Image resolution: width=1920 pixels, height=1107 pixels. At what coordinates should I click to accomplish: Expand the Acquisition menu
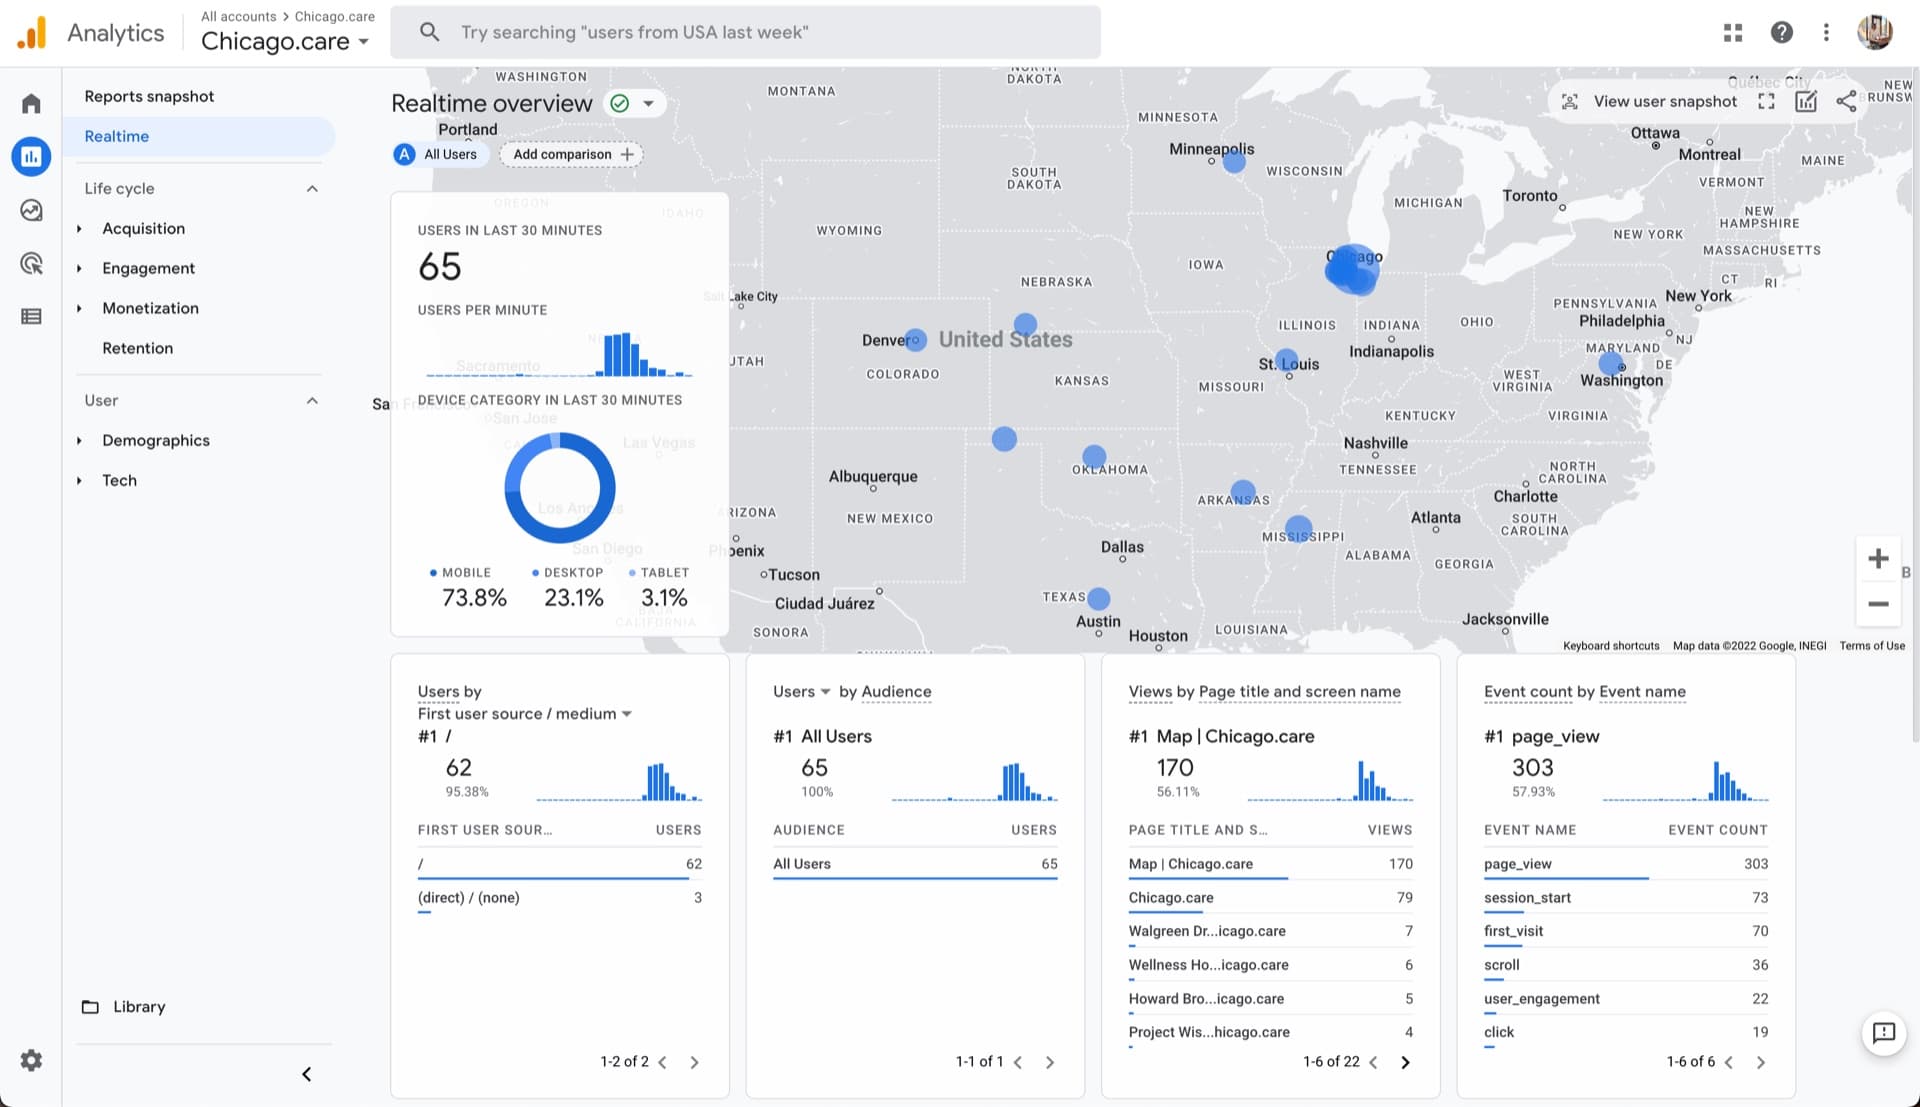144,228
